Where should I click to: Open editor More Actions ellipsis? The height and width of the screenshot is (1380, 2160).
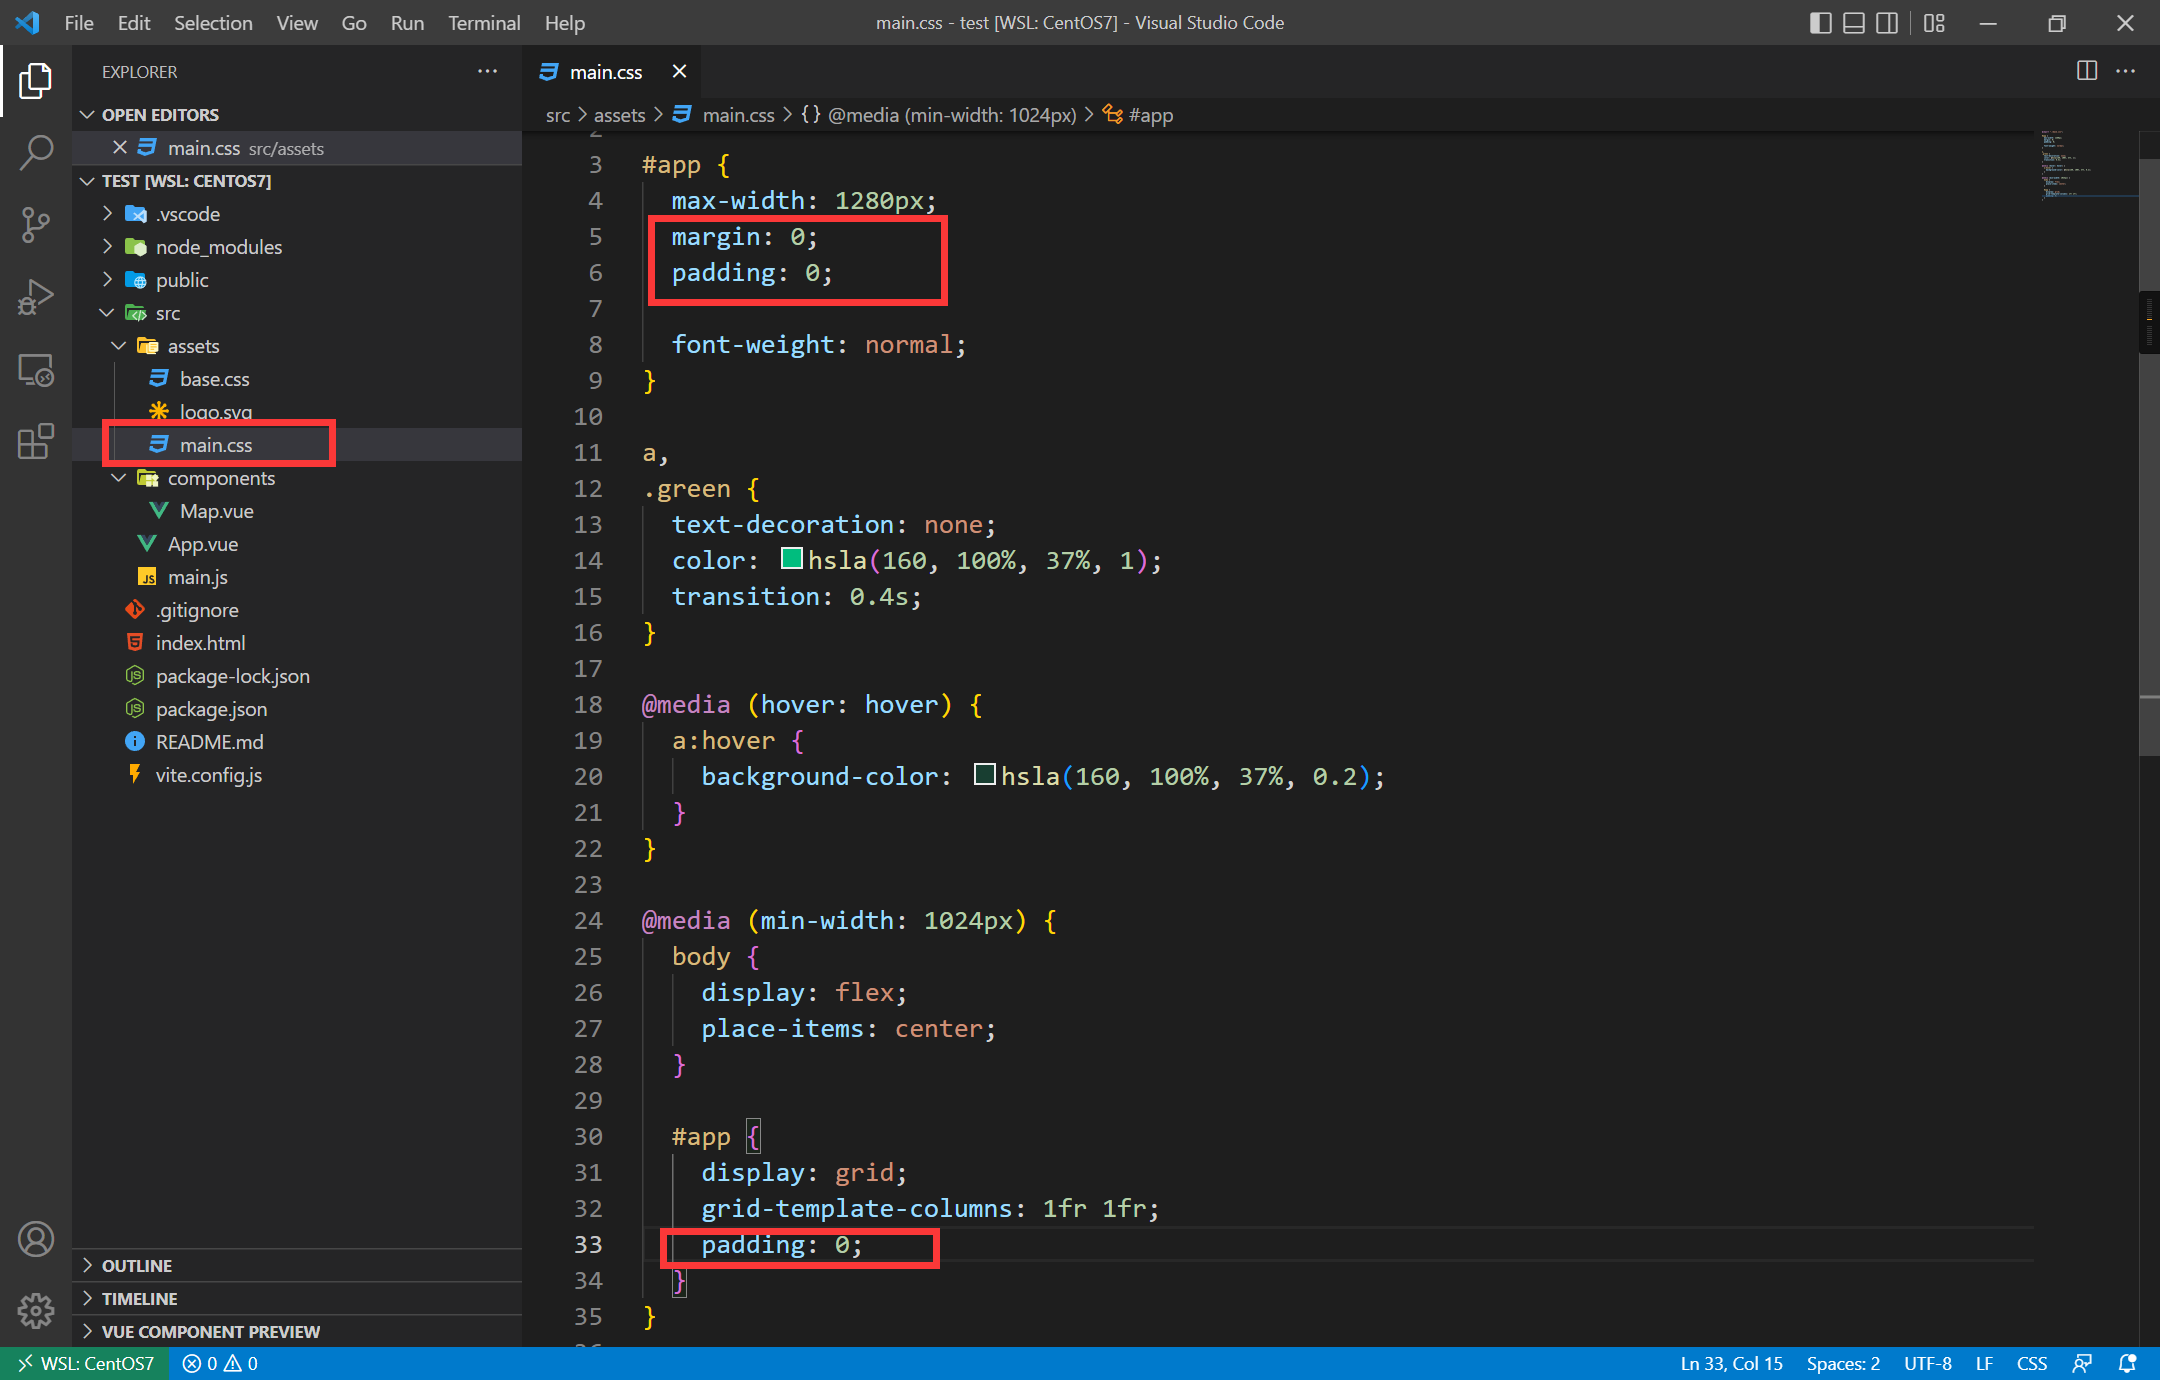[2126, 71]
